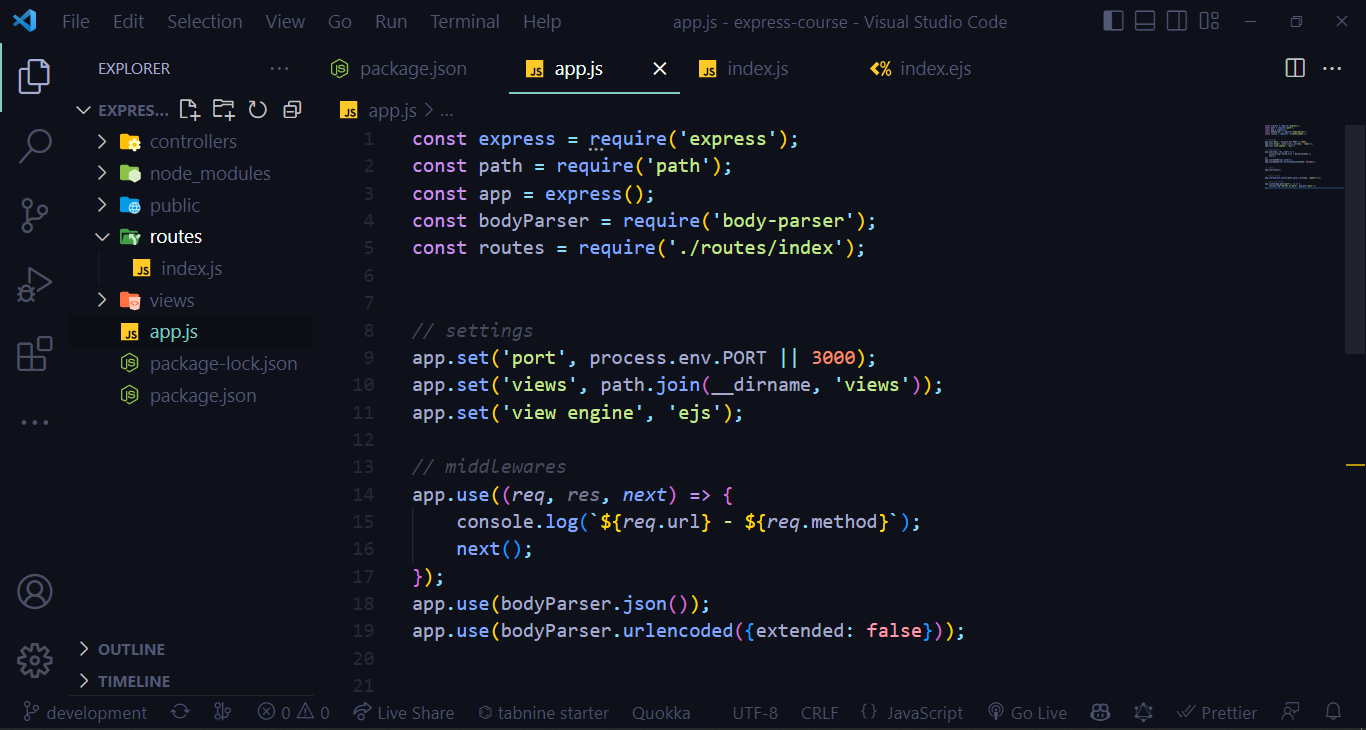The height and width of the screenshot is (730, 1366).
Task: Start a Live Share session
Action: (x=403, y=712)
